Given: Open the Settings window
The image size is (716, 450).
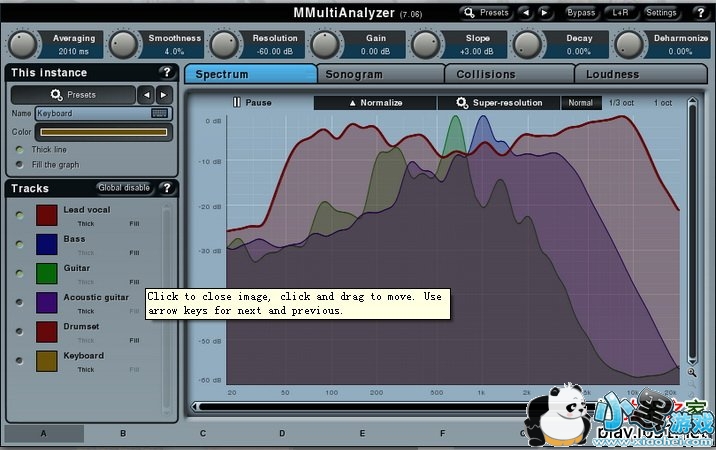Looking at the screenshot, I should (x=661, y=13).
